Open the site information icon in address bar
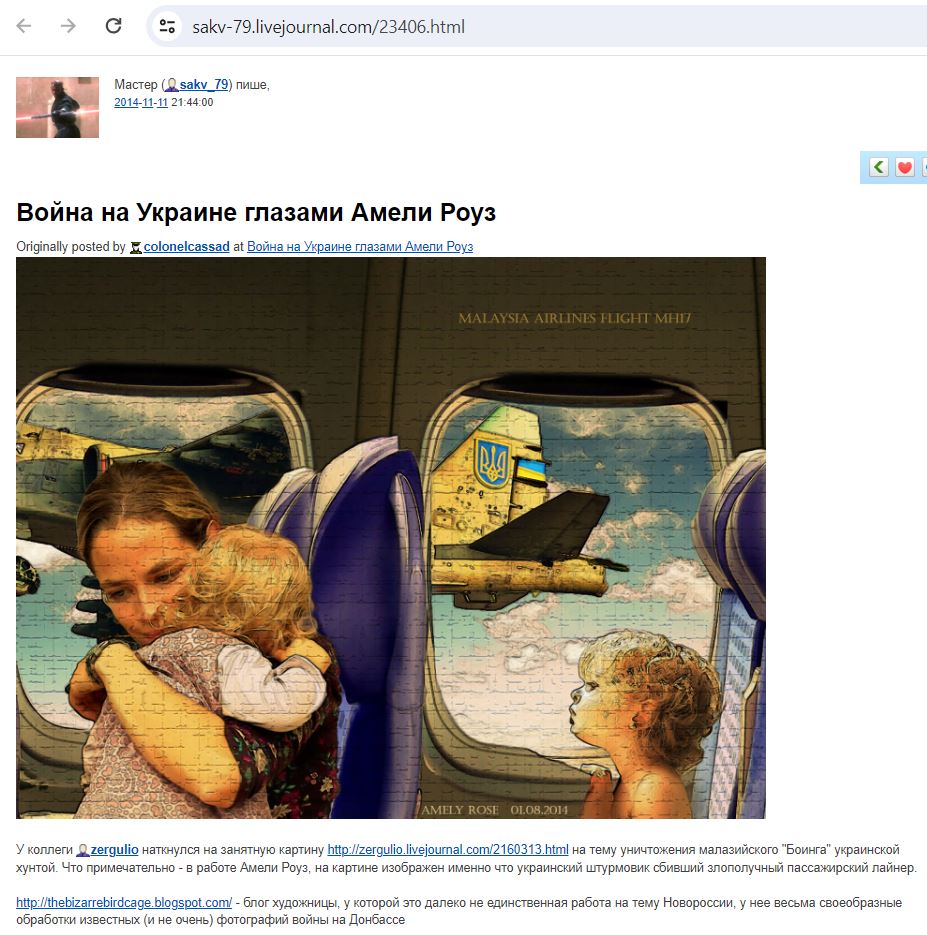 pyautogui.click(x=168, y=26)
